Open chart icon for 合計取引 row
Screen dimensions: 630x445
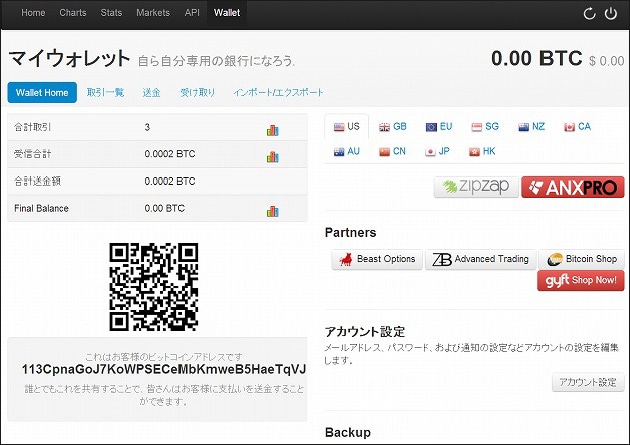[272, 130]
